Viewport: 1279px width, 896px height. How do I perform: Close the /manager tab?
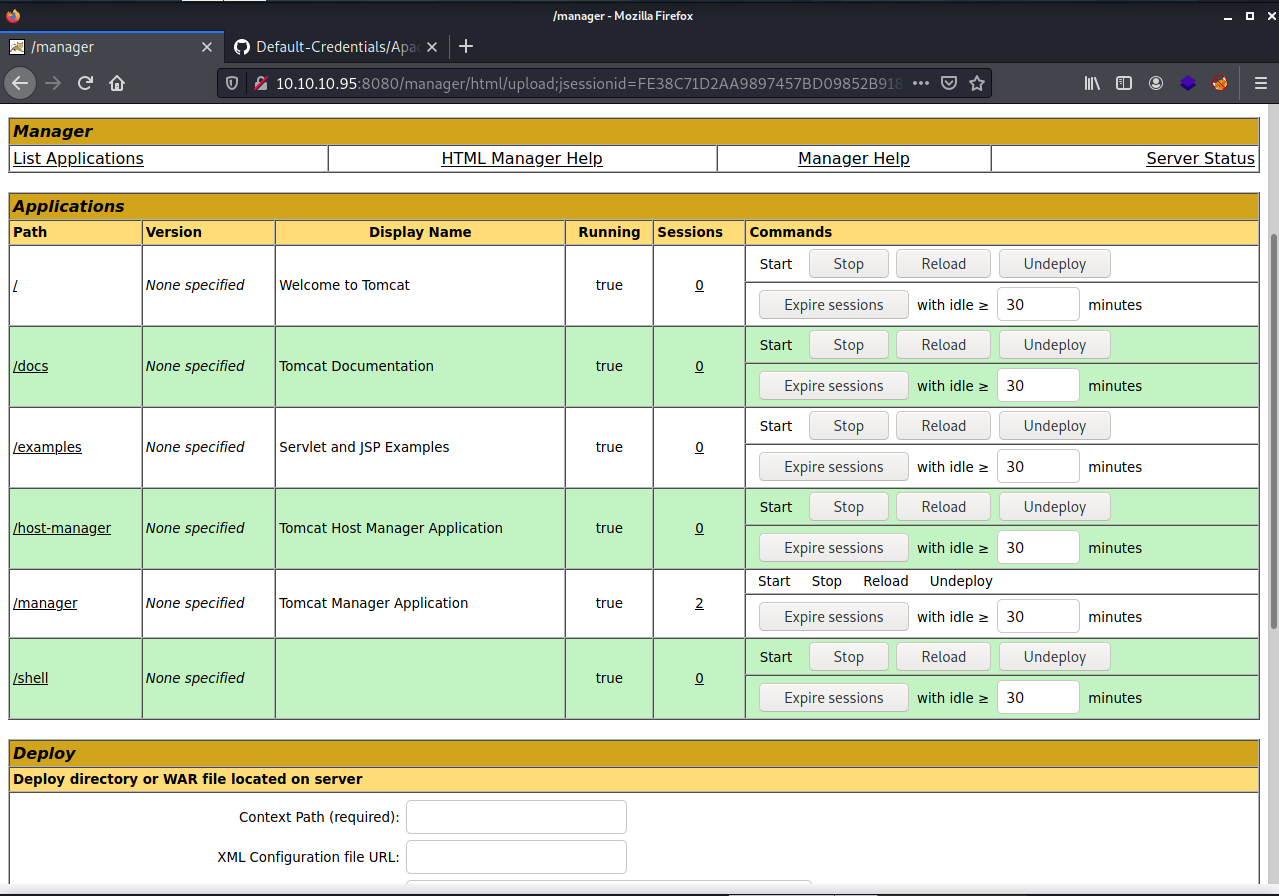point(207,47)
